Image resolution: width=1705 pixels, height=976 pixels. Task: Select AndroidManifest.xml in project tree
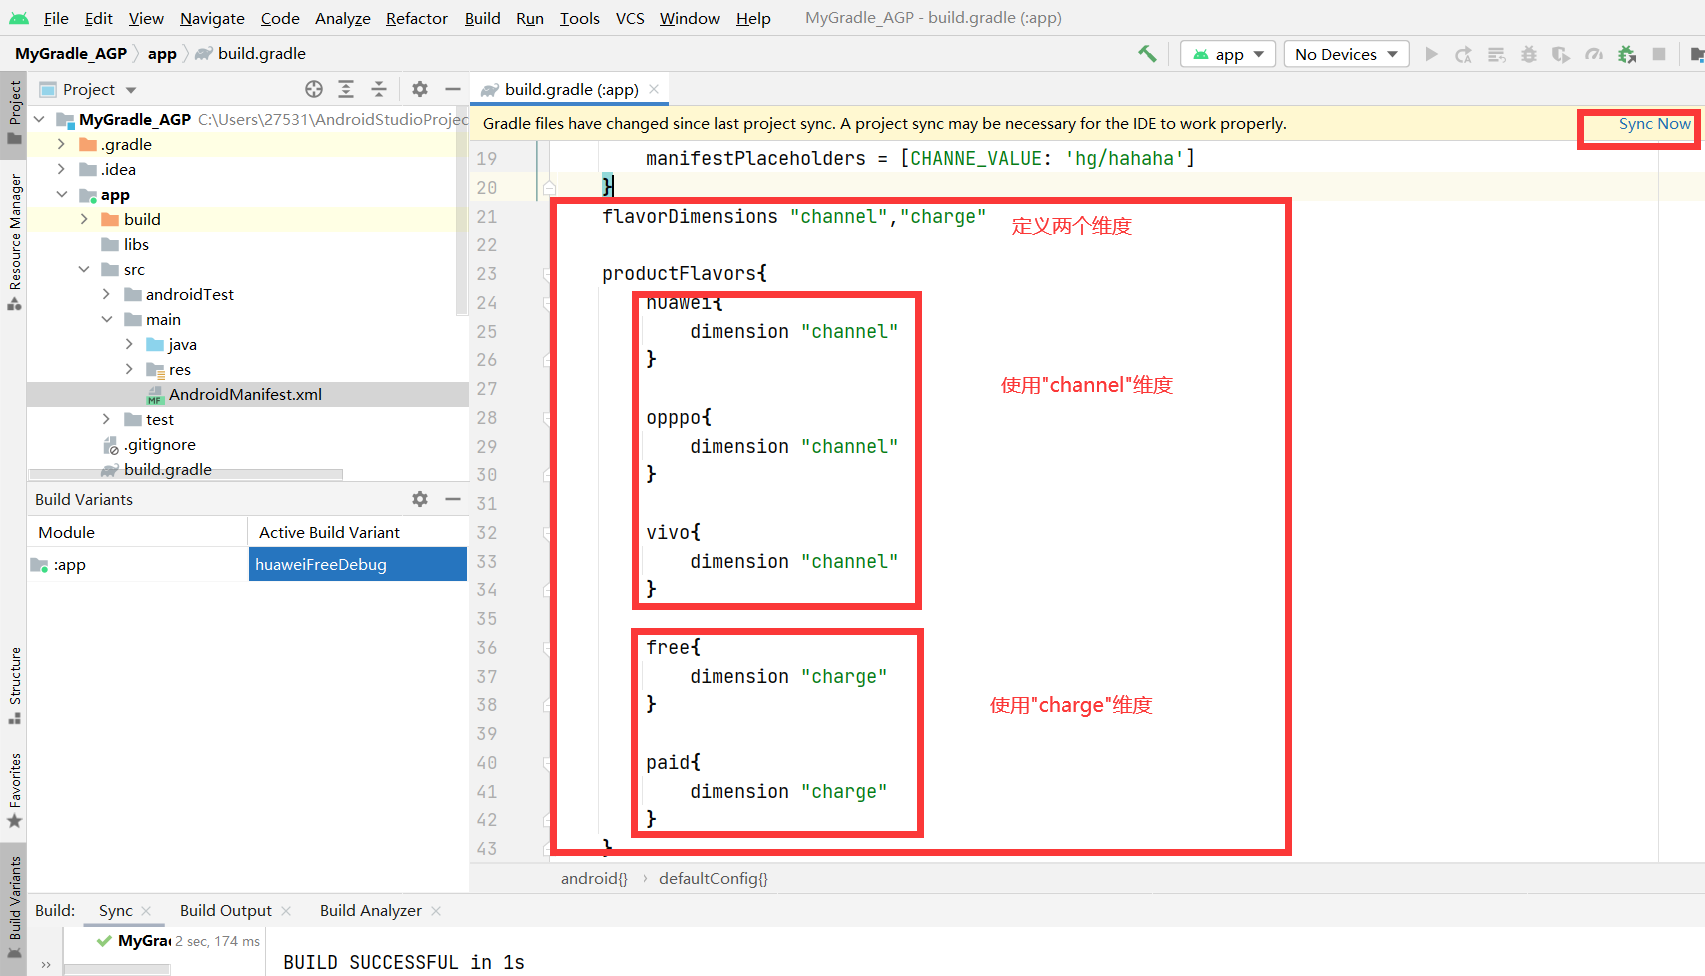pos(247,394)
